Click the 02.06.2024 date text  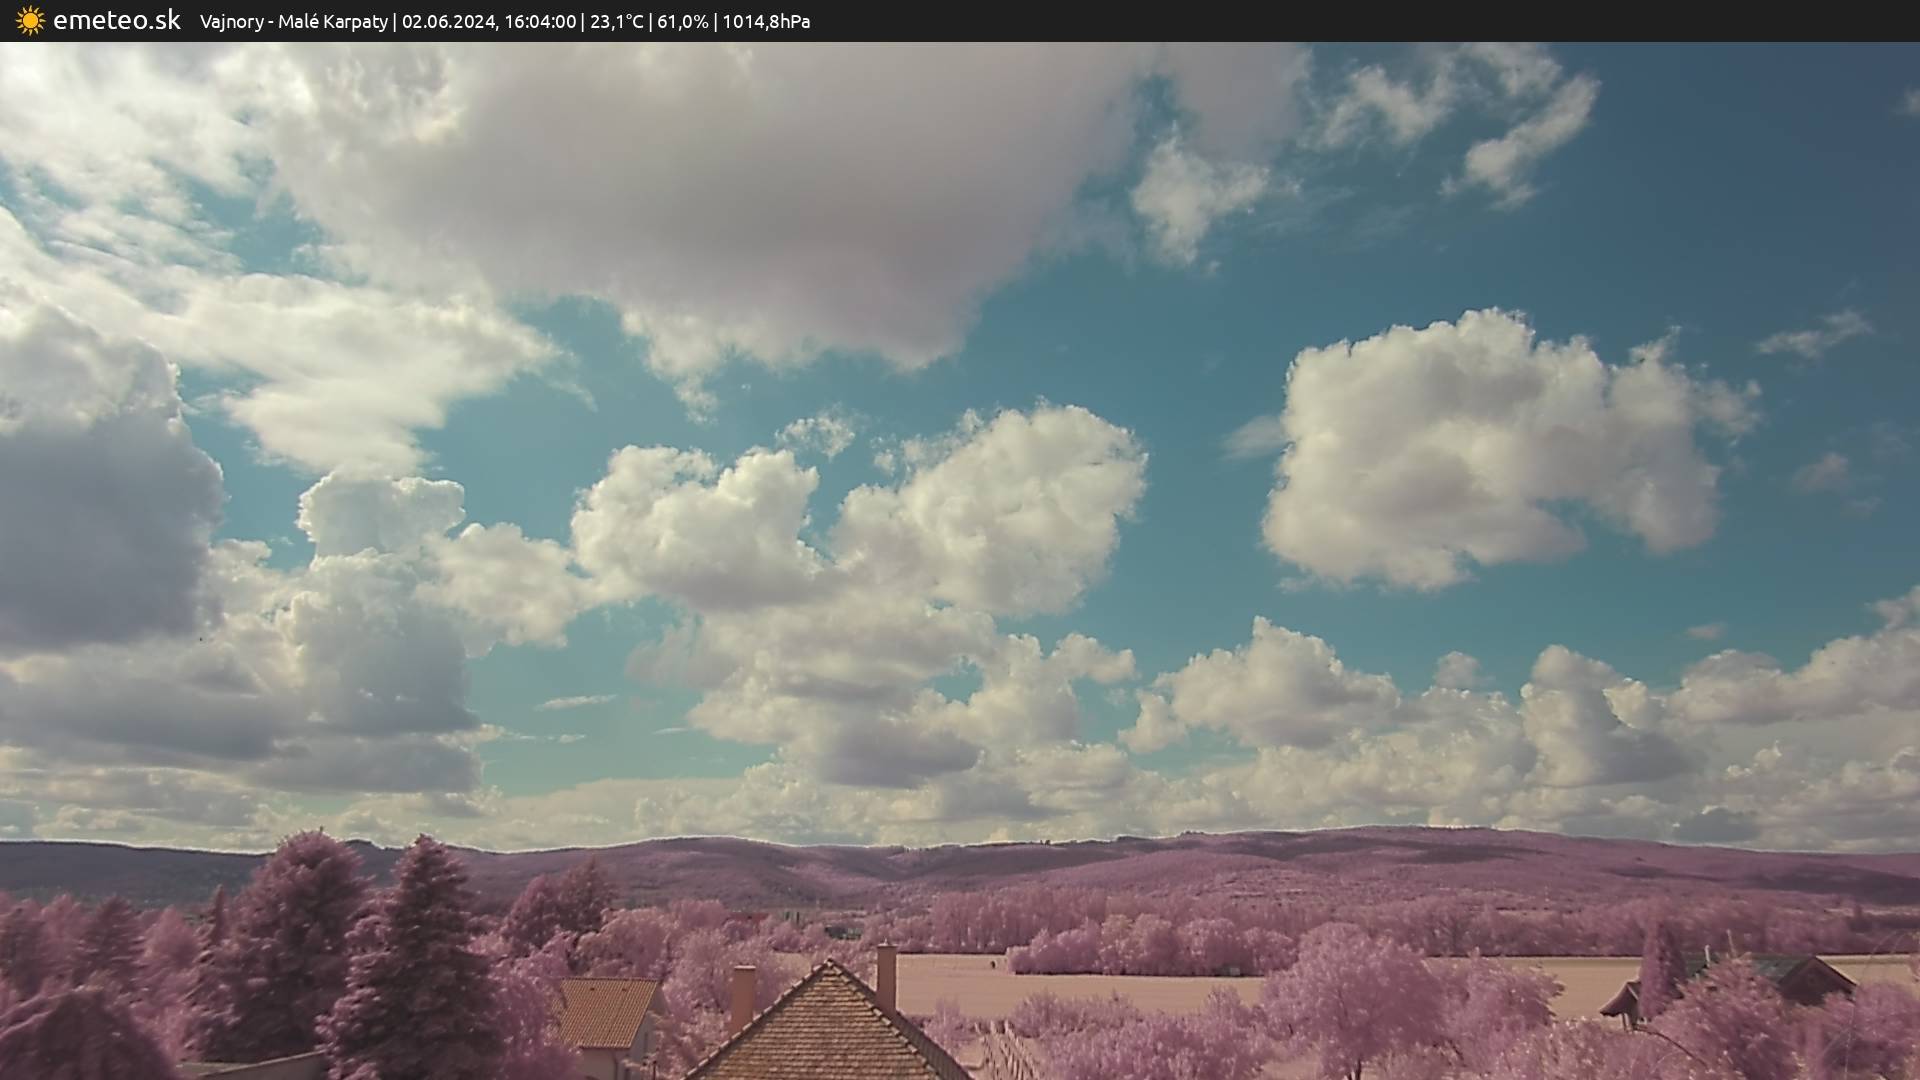pyautogui.click(x=449, y=21)
